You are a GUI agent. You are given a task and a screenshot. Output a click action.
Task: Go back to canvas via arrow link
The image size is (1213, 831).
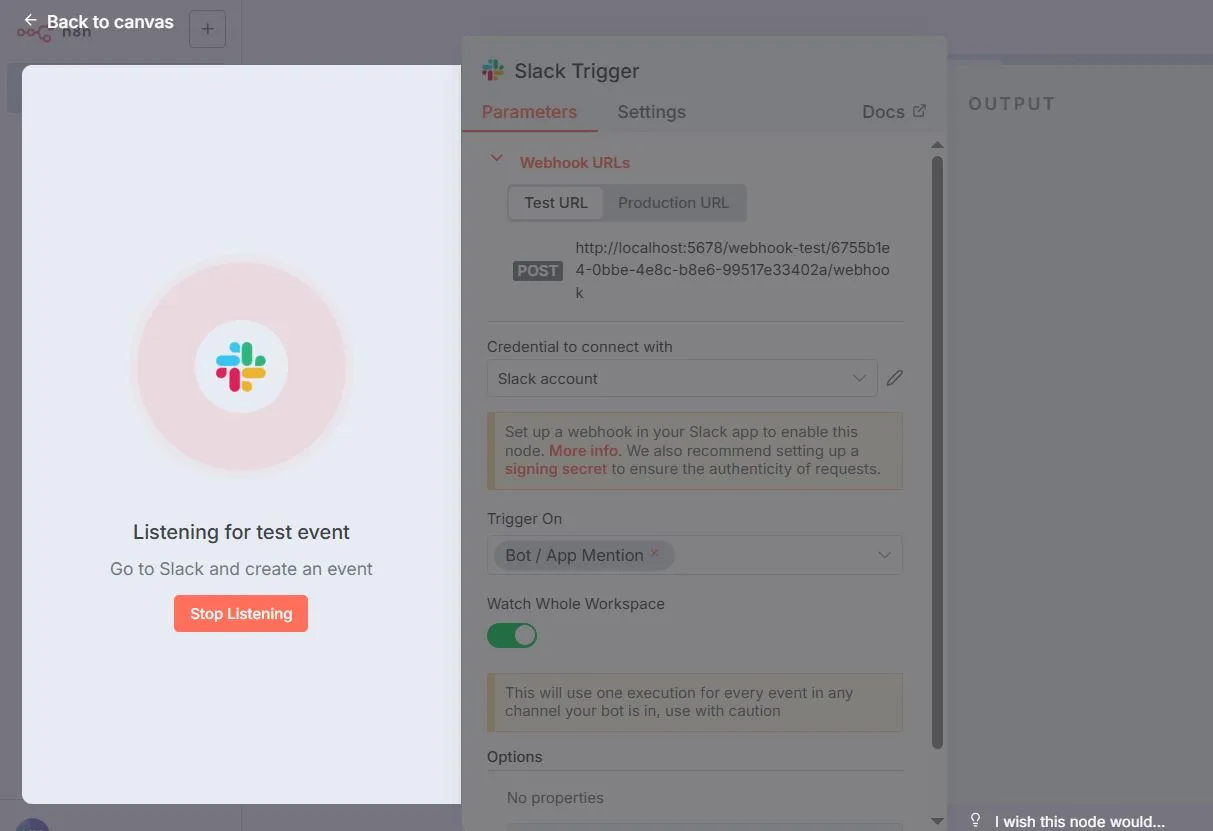[x=98, y=21]
